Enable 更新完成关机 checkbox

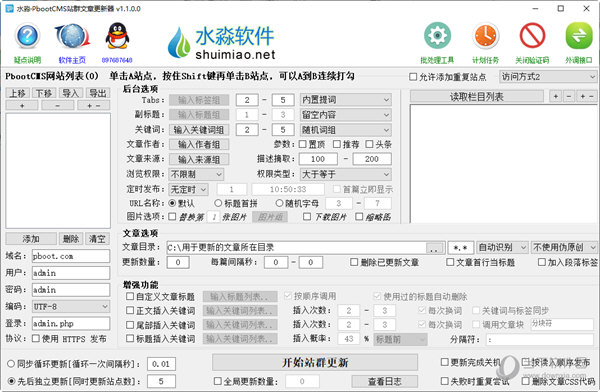445,362
